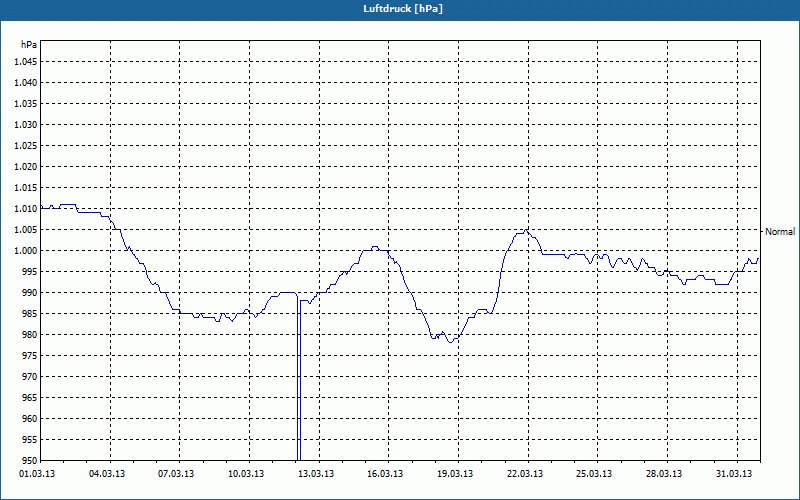Select the 13.03.13 date label
This screenshot has height=500, width=800.
pyautogui.click(x=316, y=474)
